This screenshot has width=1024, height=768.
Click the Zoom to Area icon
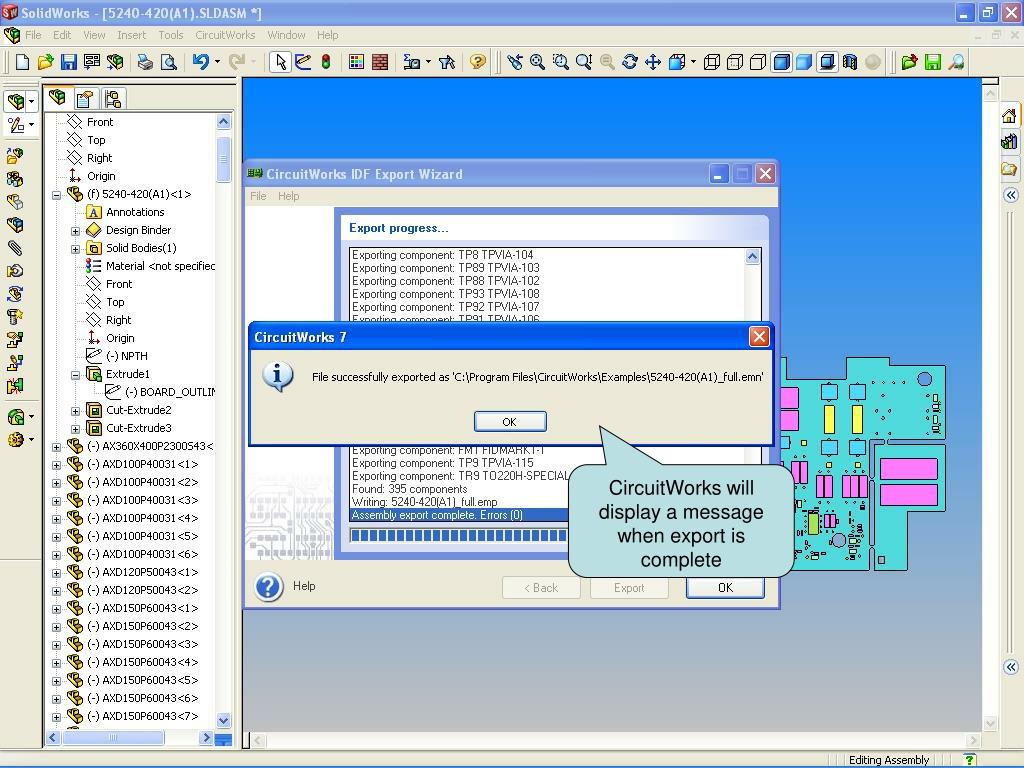pyautogui.click(x=560, y=62)
